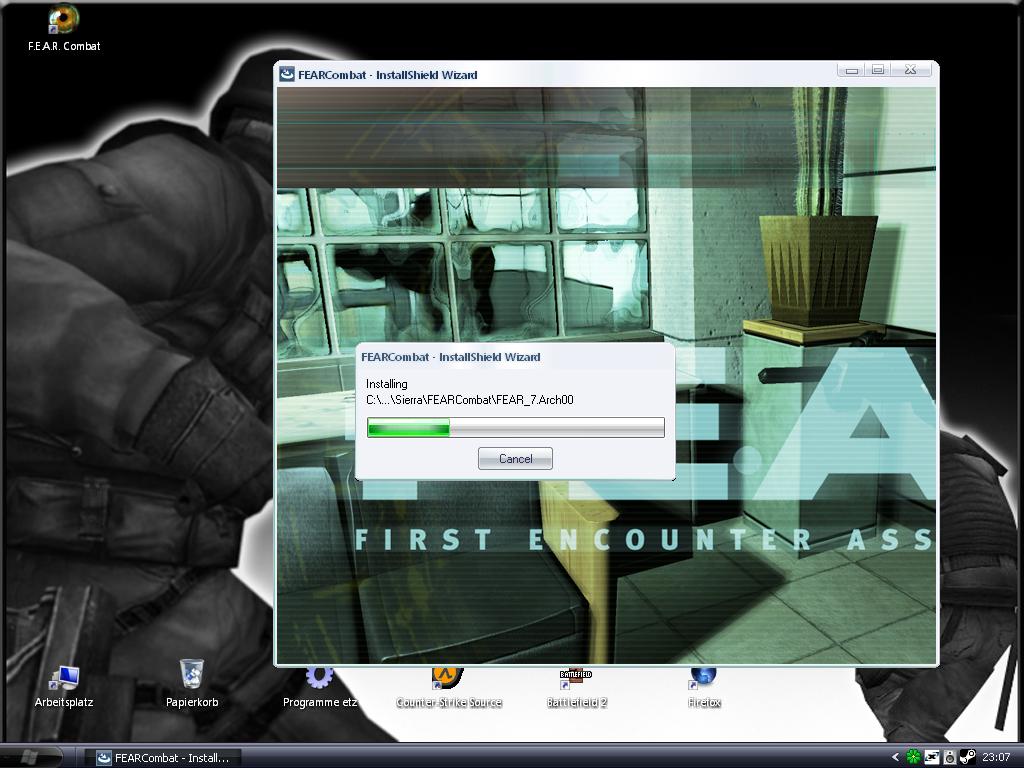Screen dimensions: 1024x768
Task: Open the Programme etz desktop folder
Action: tap(320, 688)
